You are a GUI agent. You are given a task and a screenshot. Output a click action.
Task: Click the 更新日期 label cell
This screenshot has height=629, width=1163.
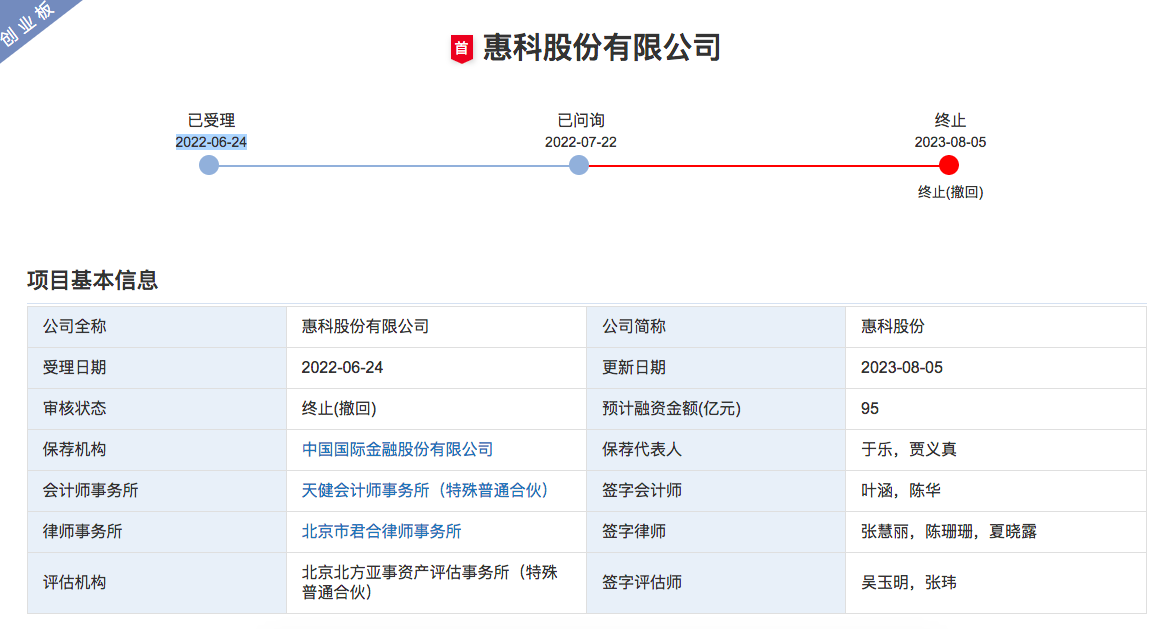tap(716, 368)
